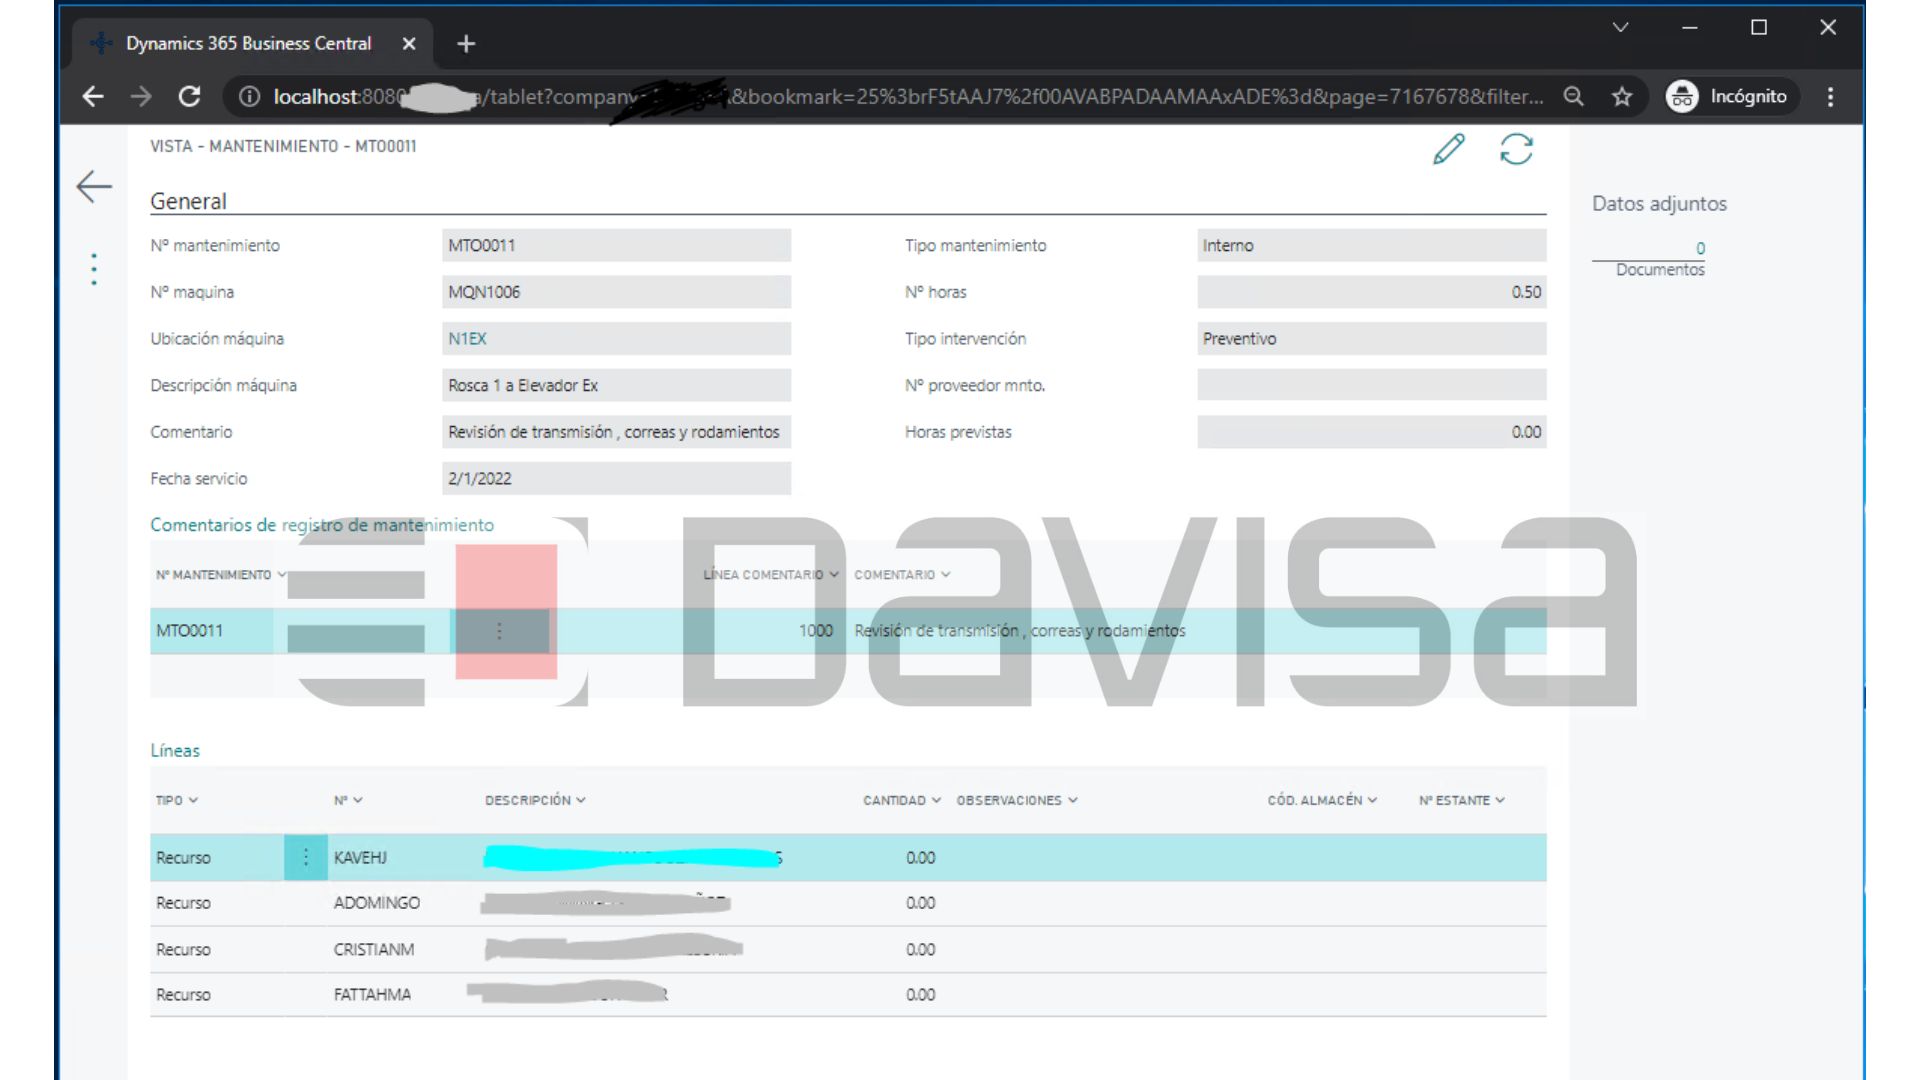Open the CÓD. ALMACÉN column dropdown
The height and width of the screenshot is (1080, 1920).
tap(1372, 800)
